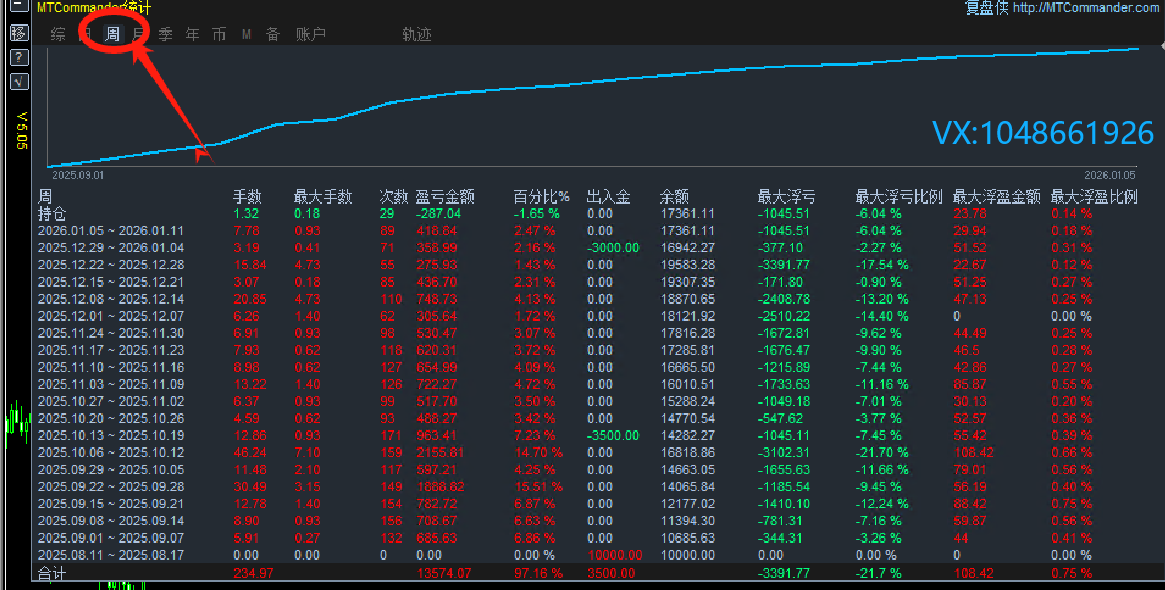Select the 周 weekly statistics tab
The height and width of the screenshot is (590, 1165).
pos(113,35)
